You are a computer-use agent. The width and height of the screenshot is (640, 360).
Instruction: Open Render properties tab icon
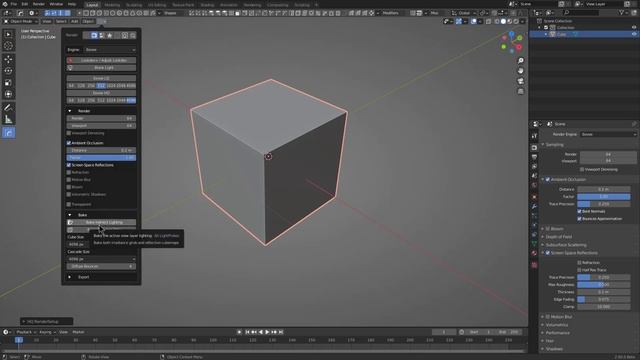[x=534, y=147]
